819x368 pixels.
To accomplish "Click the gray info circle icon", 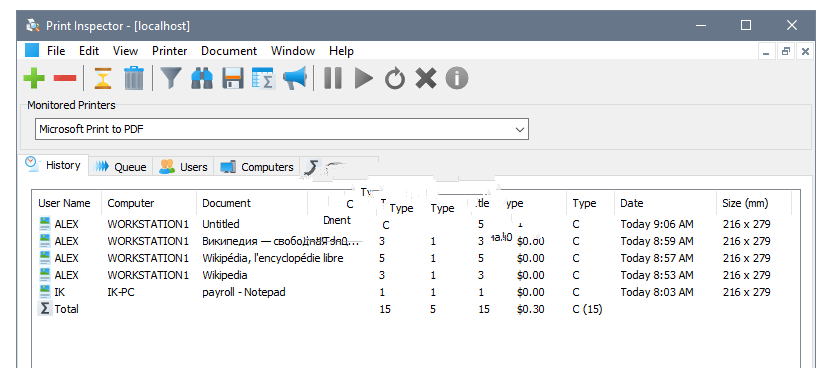I will coord(457,79).
